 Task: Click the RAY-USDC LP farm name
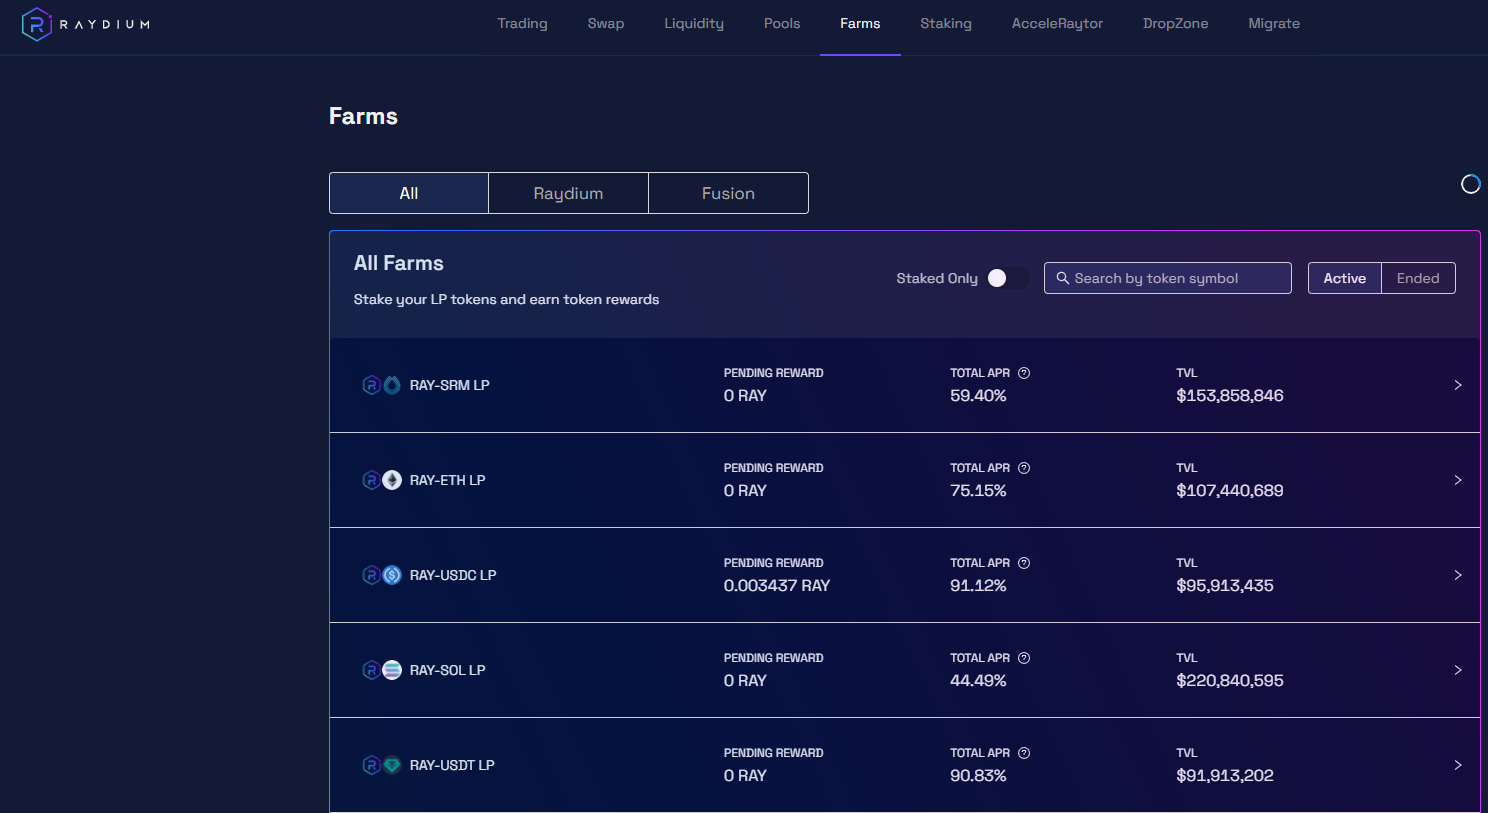(453, 575)
